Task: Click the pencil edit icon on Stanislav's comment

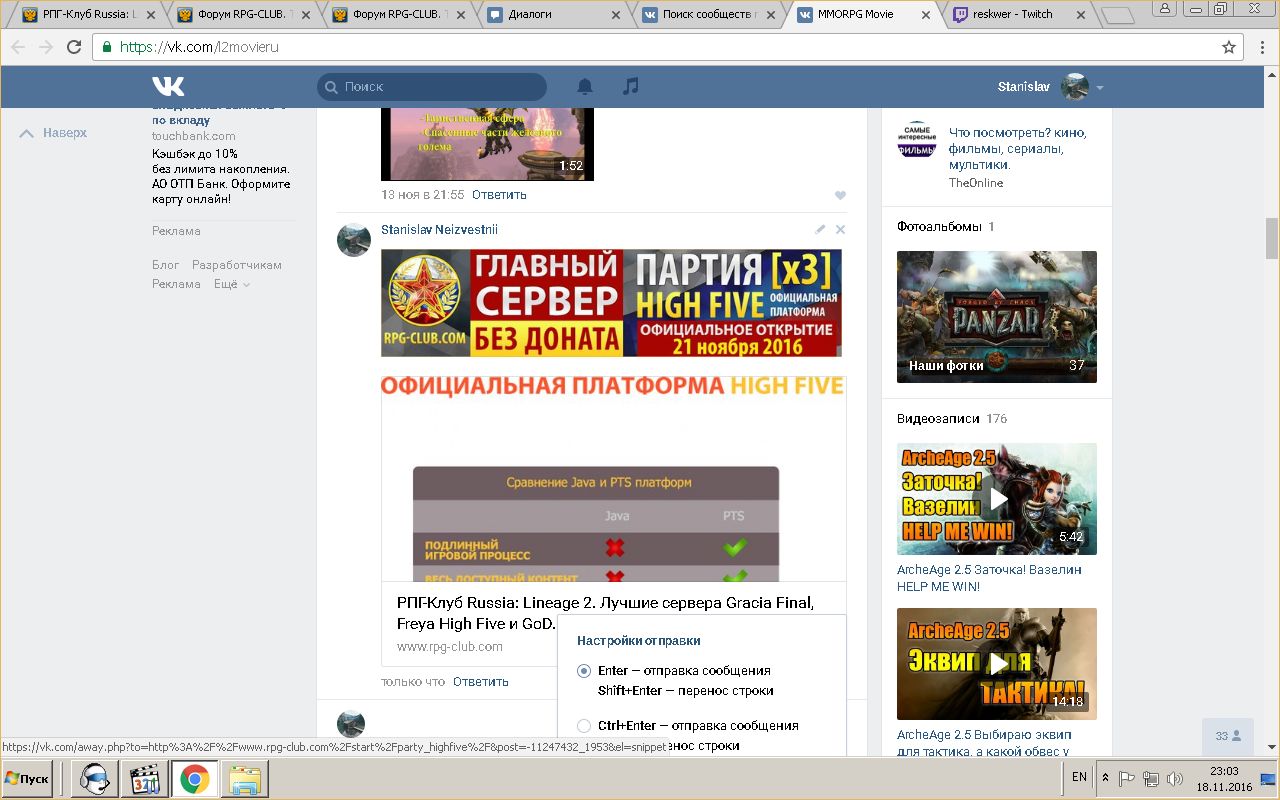Action: coord(820,230)
